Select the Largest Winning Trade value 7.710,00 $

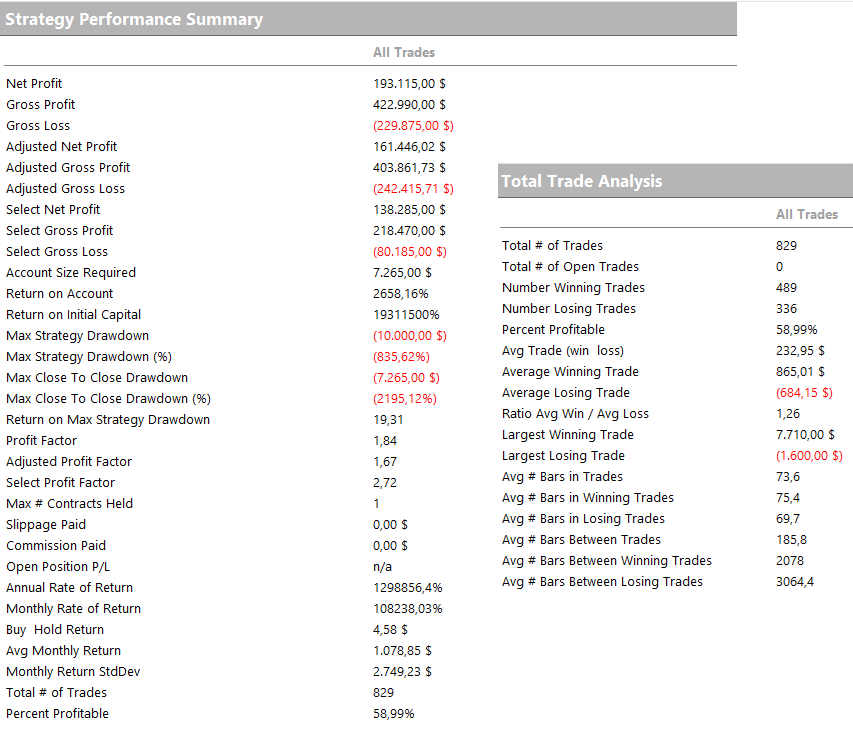(x=805, y=435)
